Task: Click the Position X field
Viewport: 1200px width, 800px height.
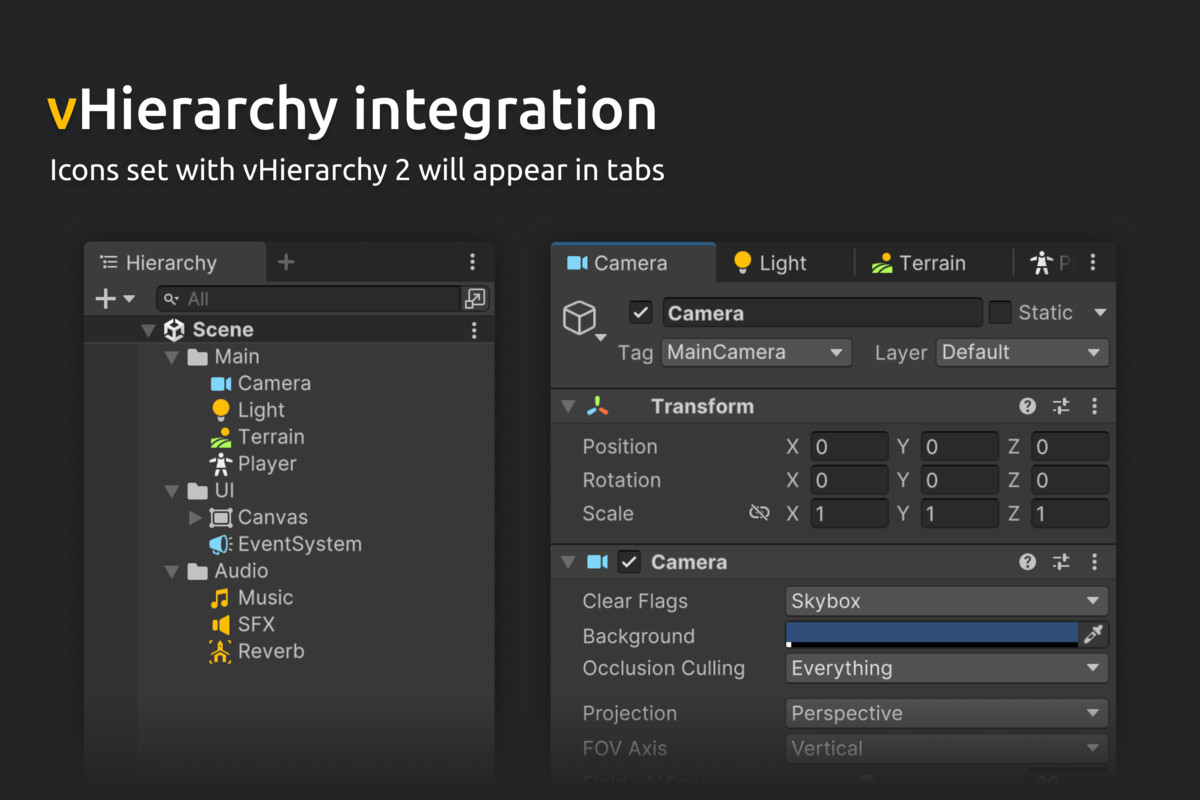Action: 849,446
